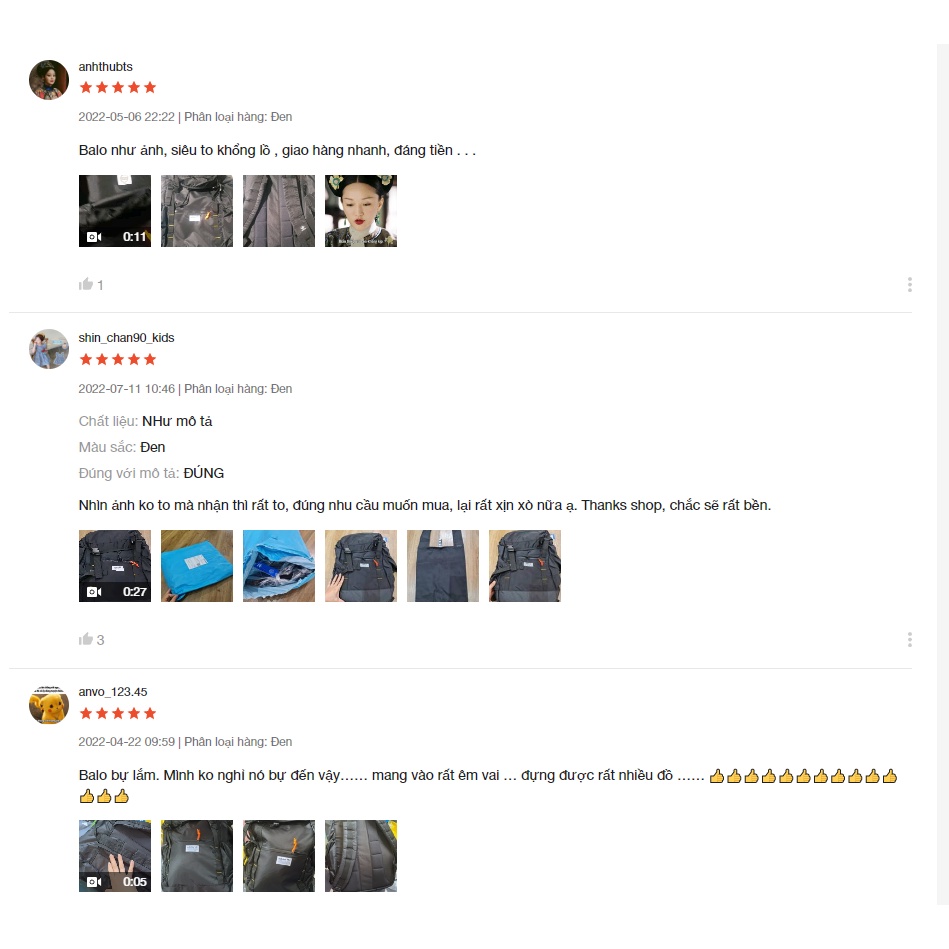Screen dimensions: 949x949
Task: Play the 0:11 review video
Action: click(115, 211)
